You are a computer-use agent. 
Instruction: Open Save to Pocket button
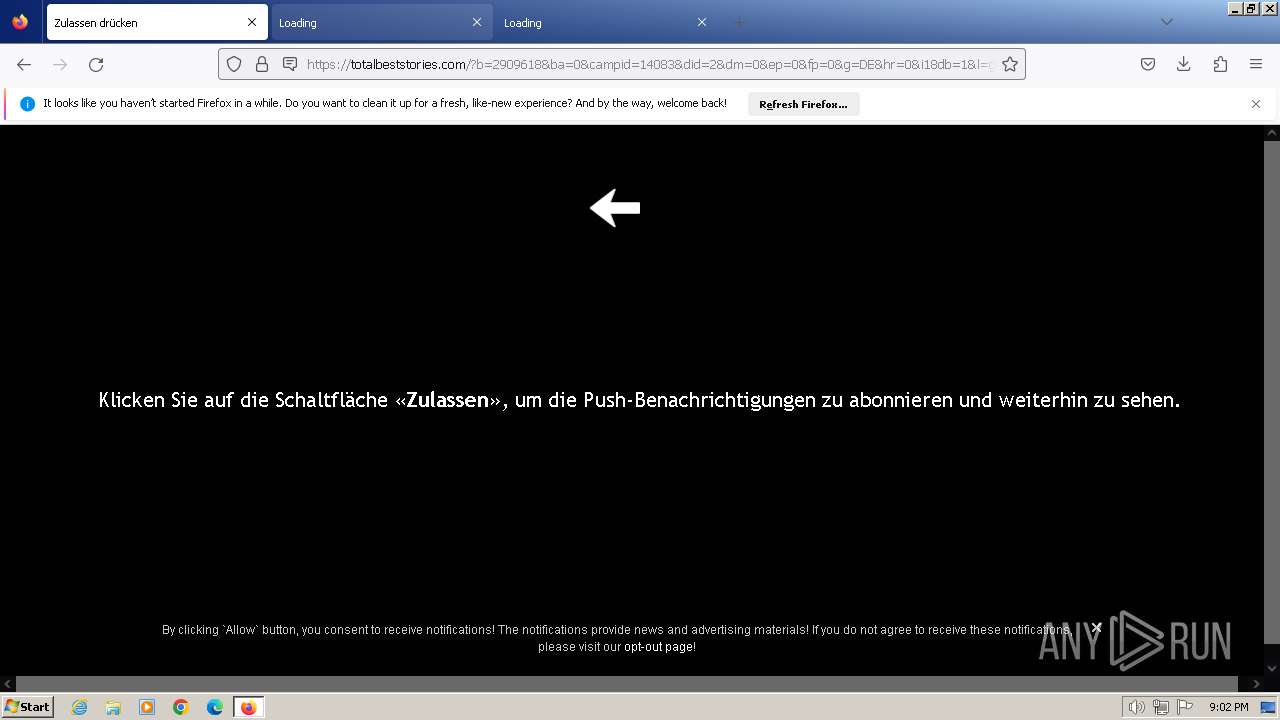pos(1148,64)
